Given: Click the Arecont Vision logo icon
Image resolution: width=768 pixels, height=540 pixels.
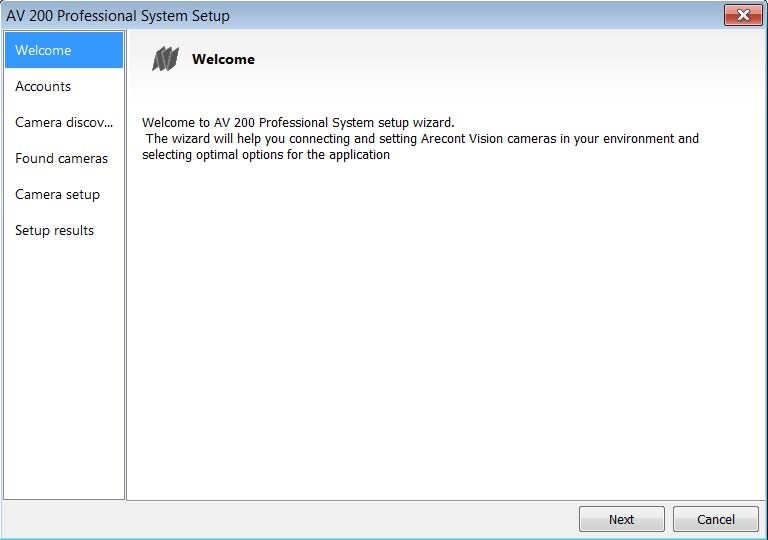Looking at the screenshot, I should (165, 59).
